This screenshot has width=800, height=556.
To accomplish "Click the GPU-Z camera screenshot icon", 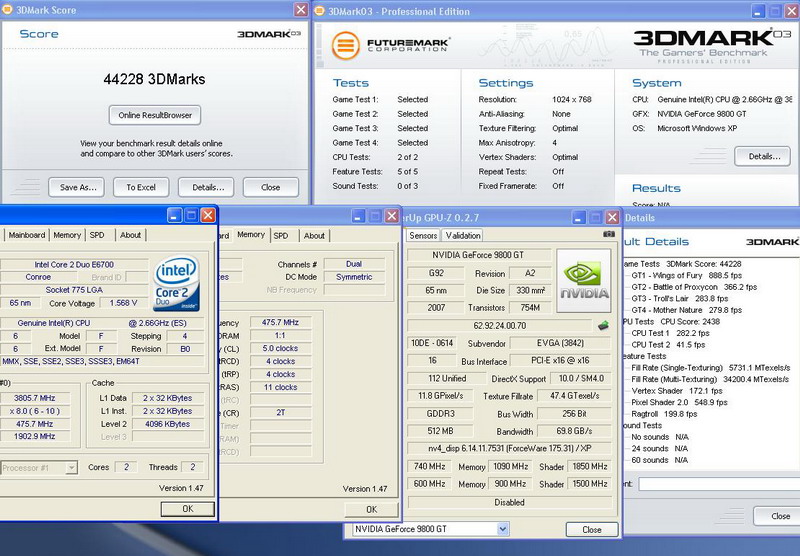I will [x=609, y=234].
